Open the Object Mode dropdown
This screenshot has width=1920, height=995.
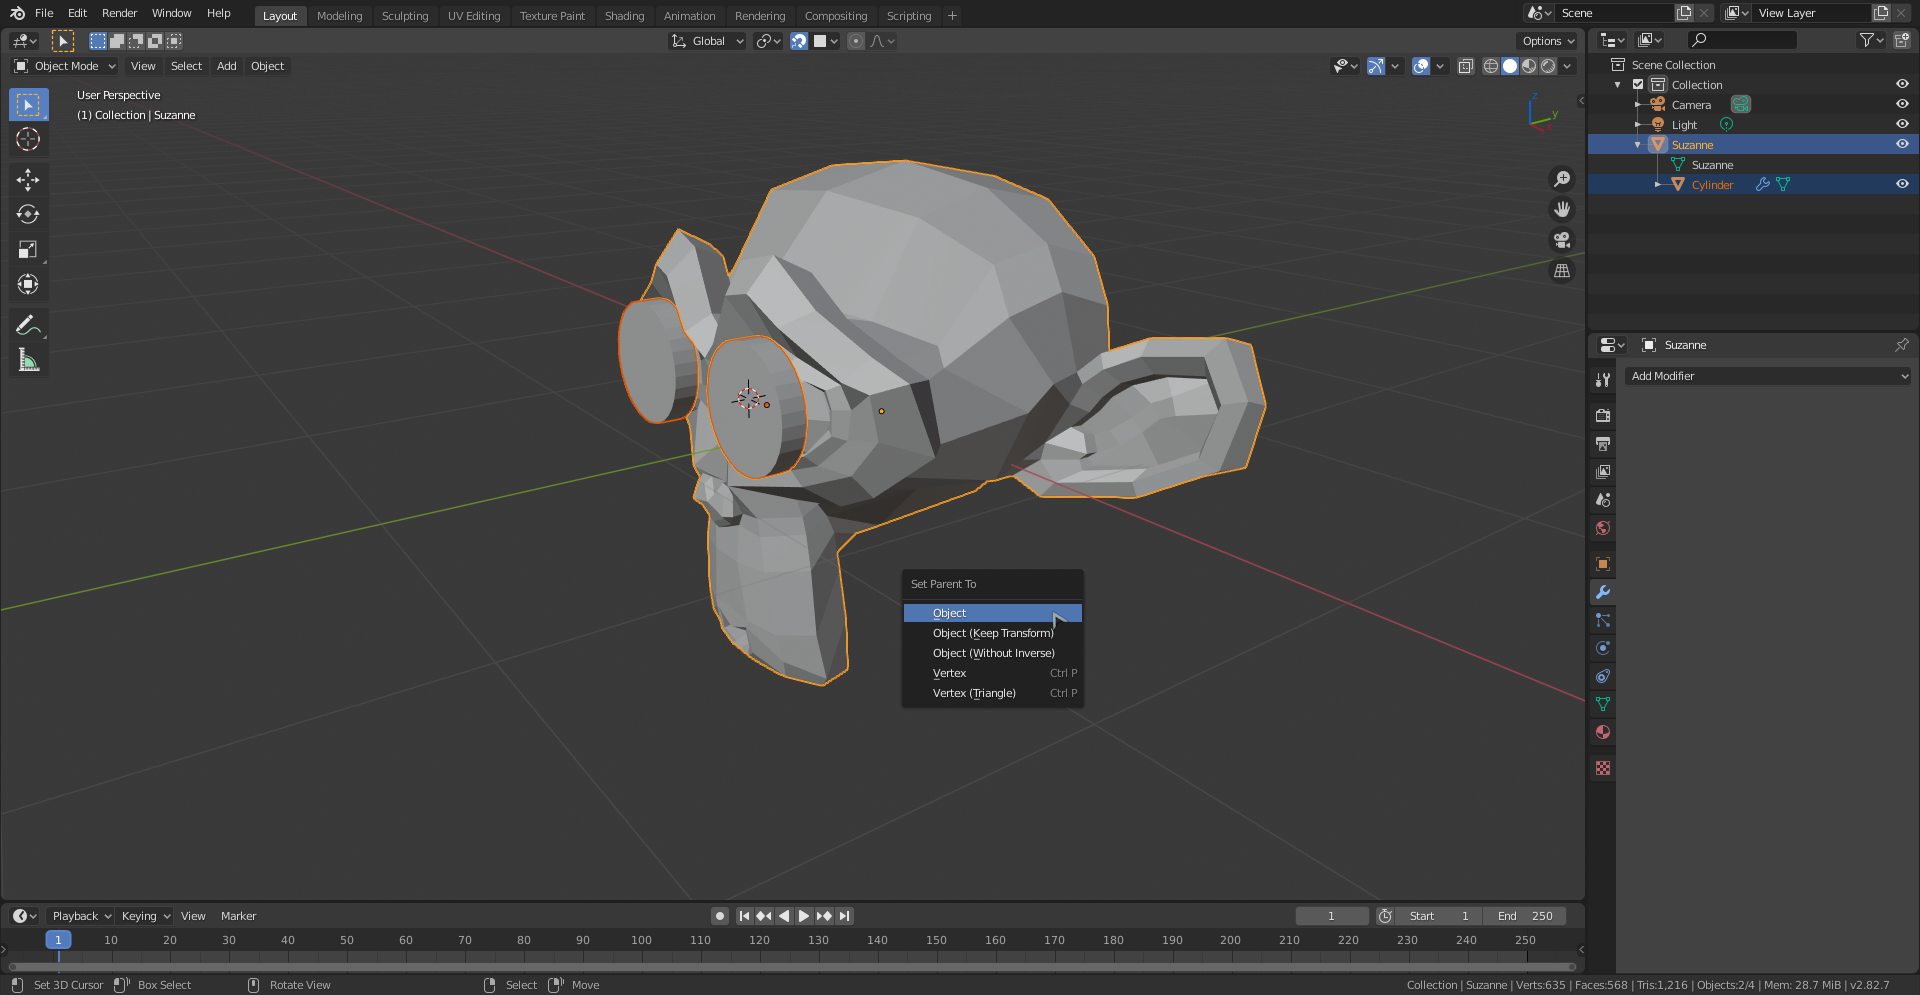pos(65,66)
